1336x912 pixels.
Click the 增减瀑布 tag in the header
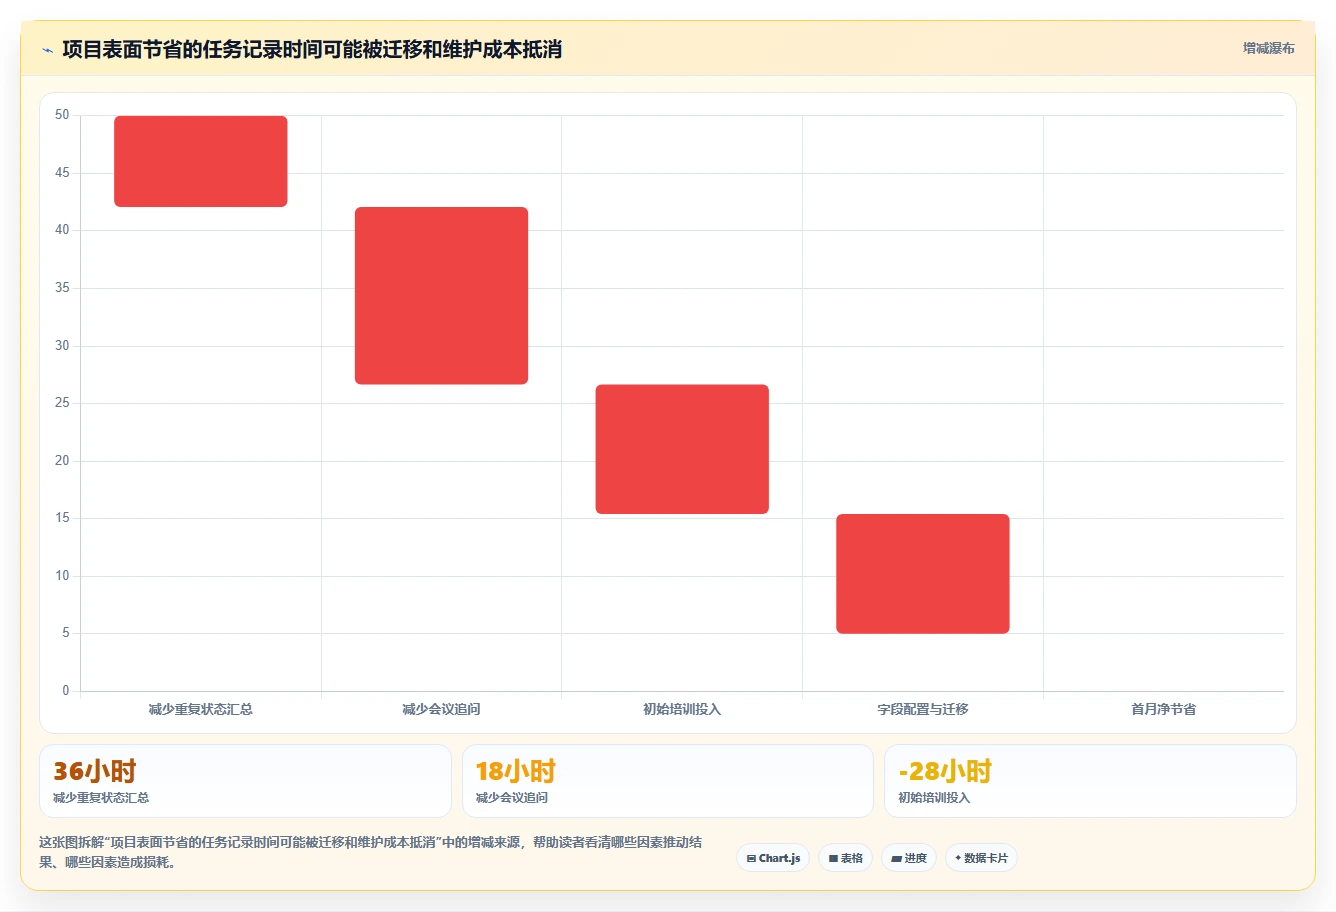[1268, 48]
